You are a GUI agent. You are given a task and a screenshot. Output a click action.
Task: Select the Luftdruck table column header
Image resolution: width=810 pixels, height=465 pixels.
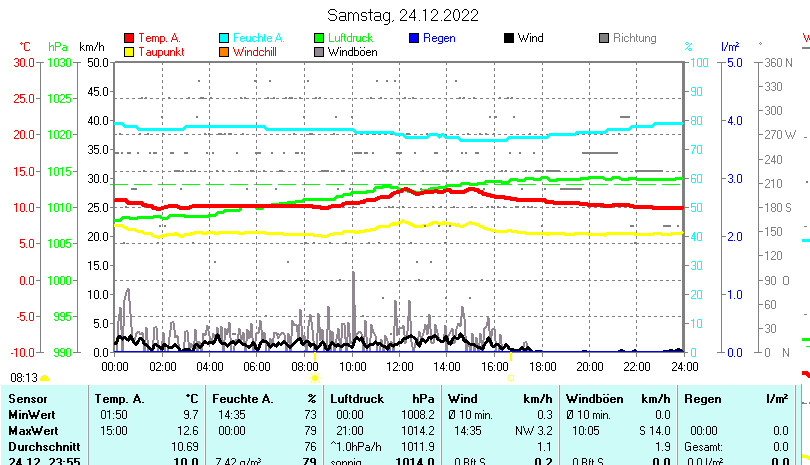coord(357,398)
